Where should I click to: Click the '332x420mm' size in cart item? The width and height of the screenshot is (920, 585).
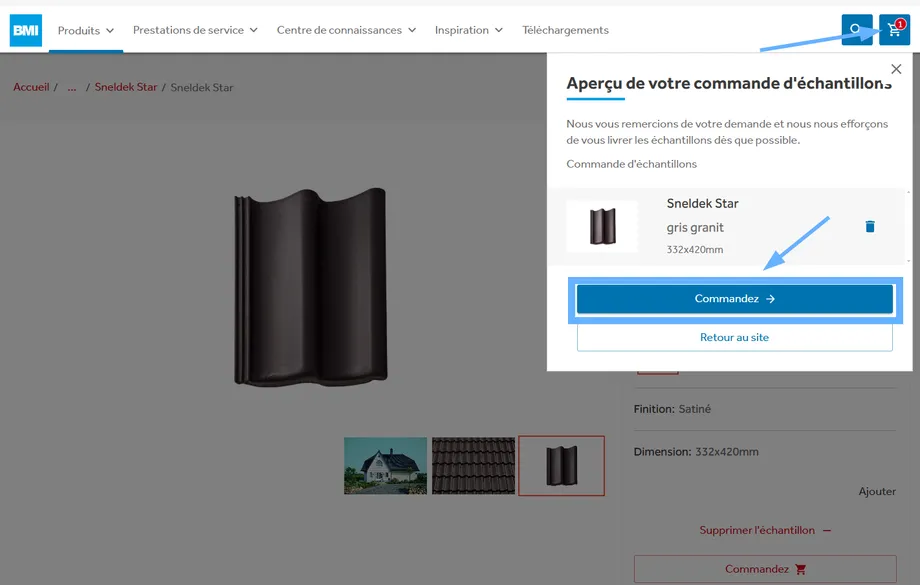(695, 249)
